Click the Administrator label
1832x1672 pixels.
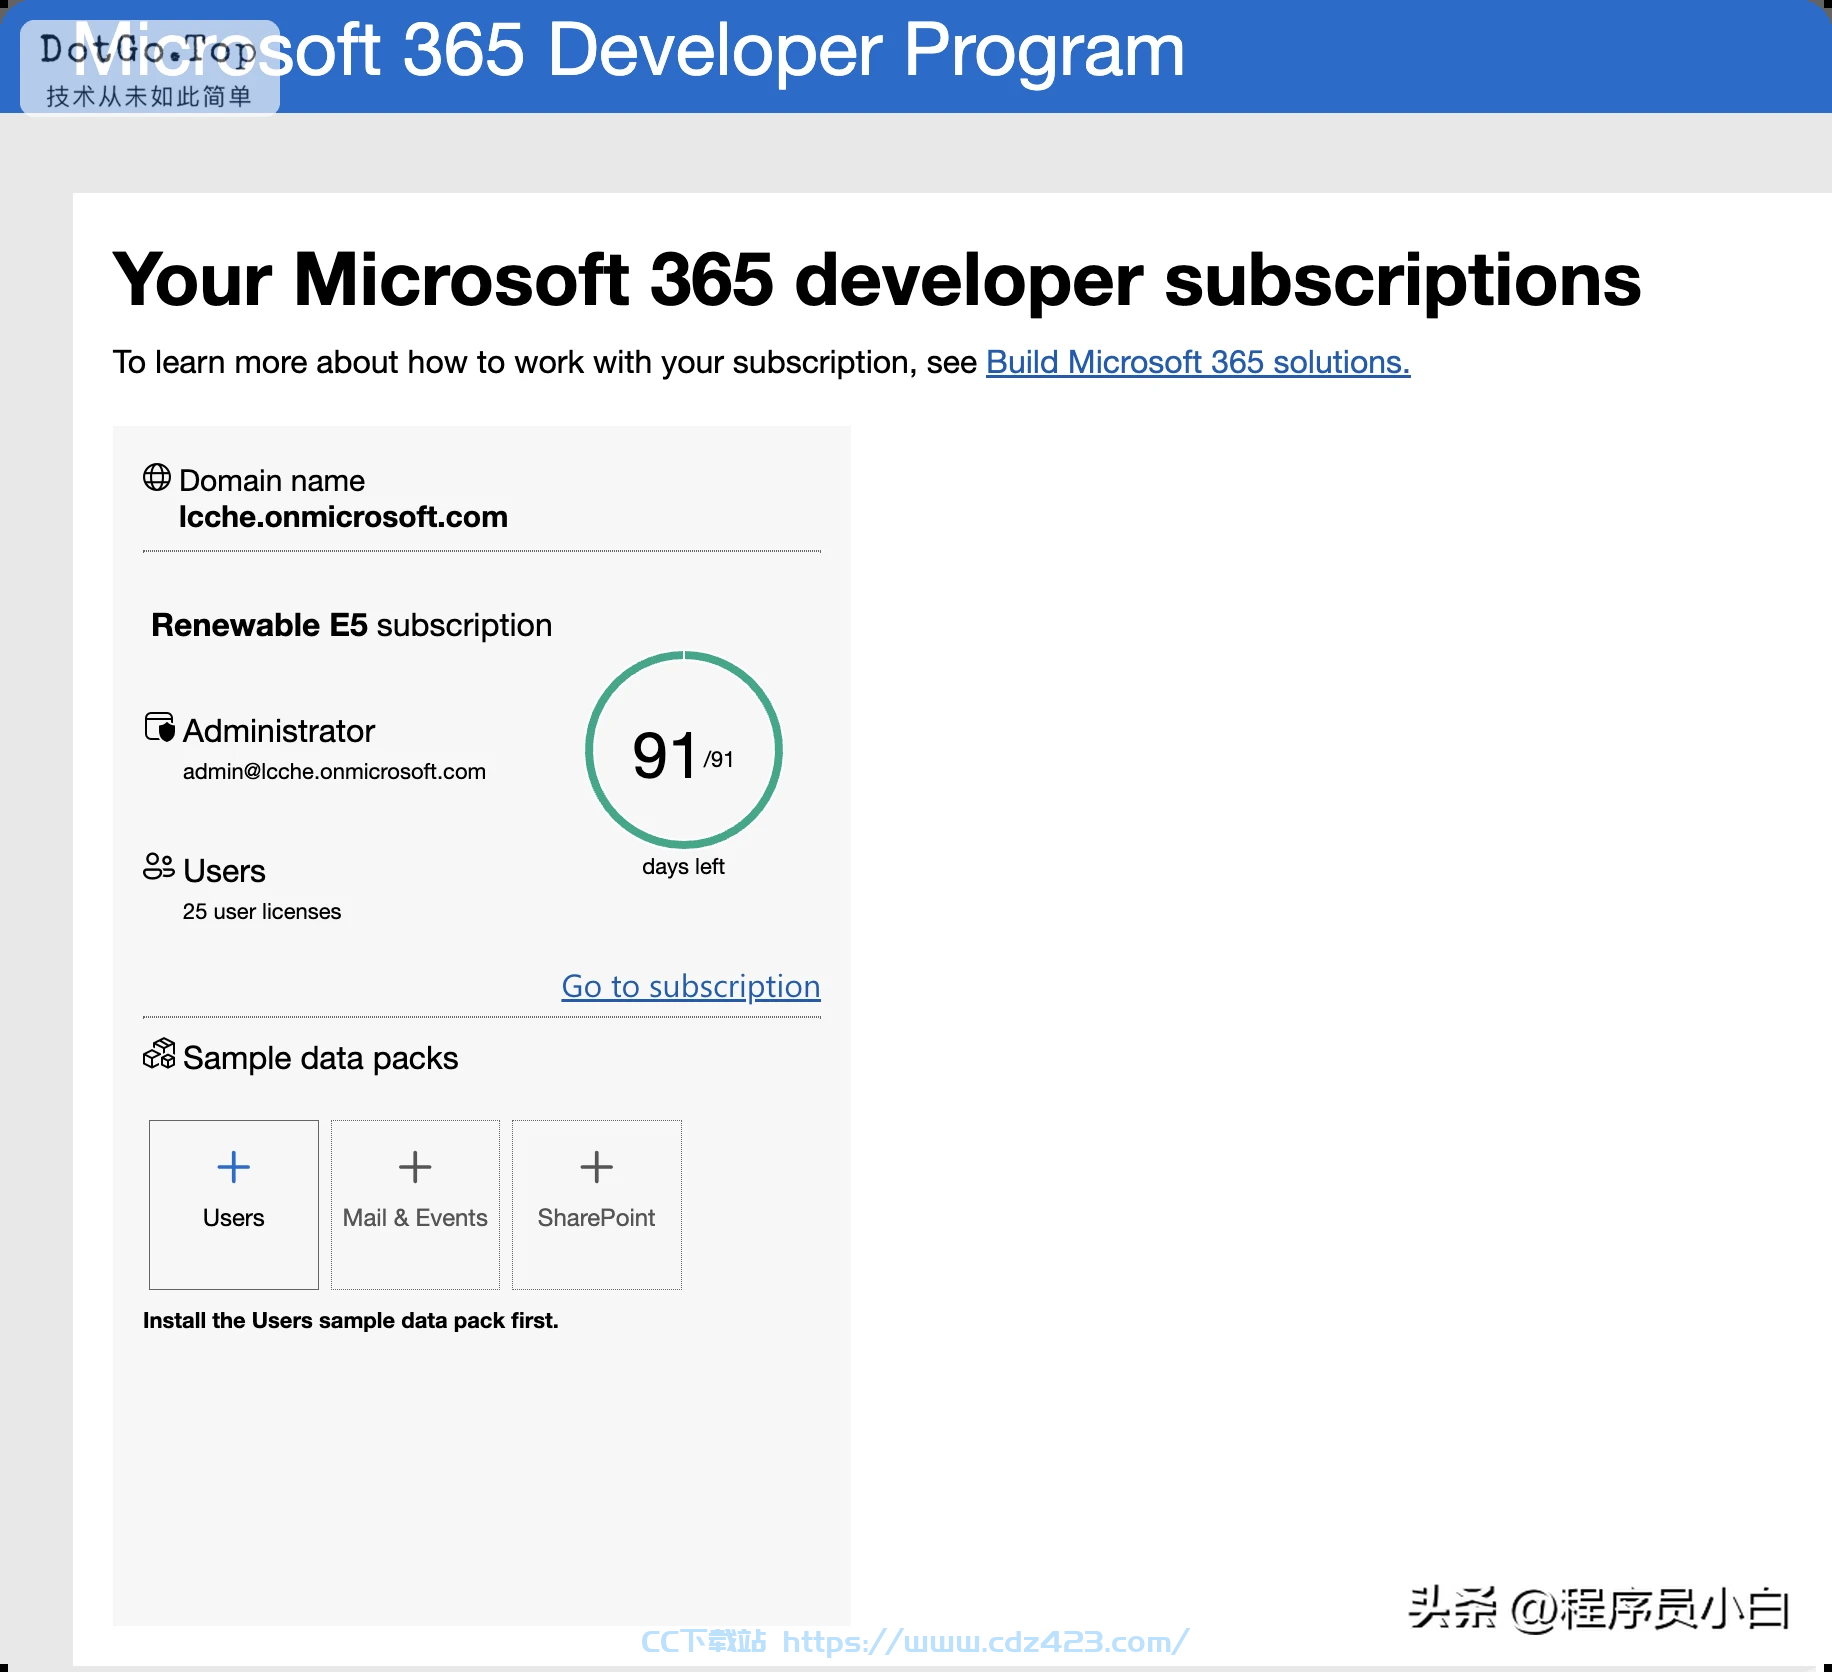(279, 731)
